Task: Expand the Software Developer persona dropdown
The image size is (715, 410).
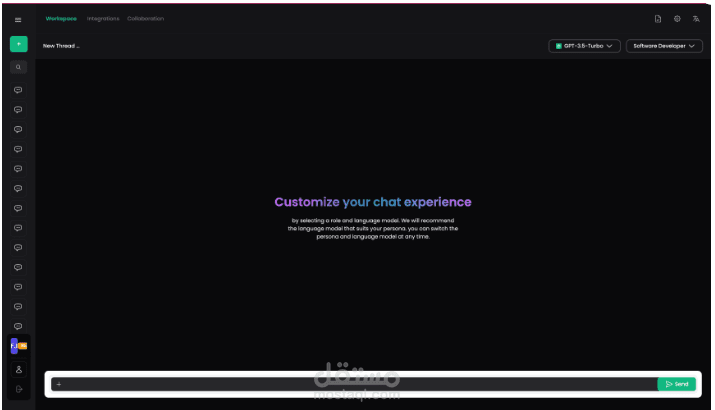Action: coord(664,46)
